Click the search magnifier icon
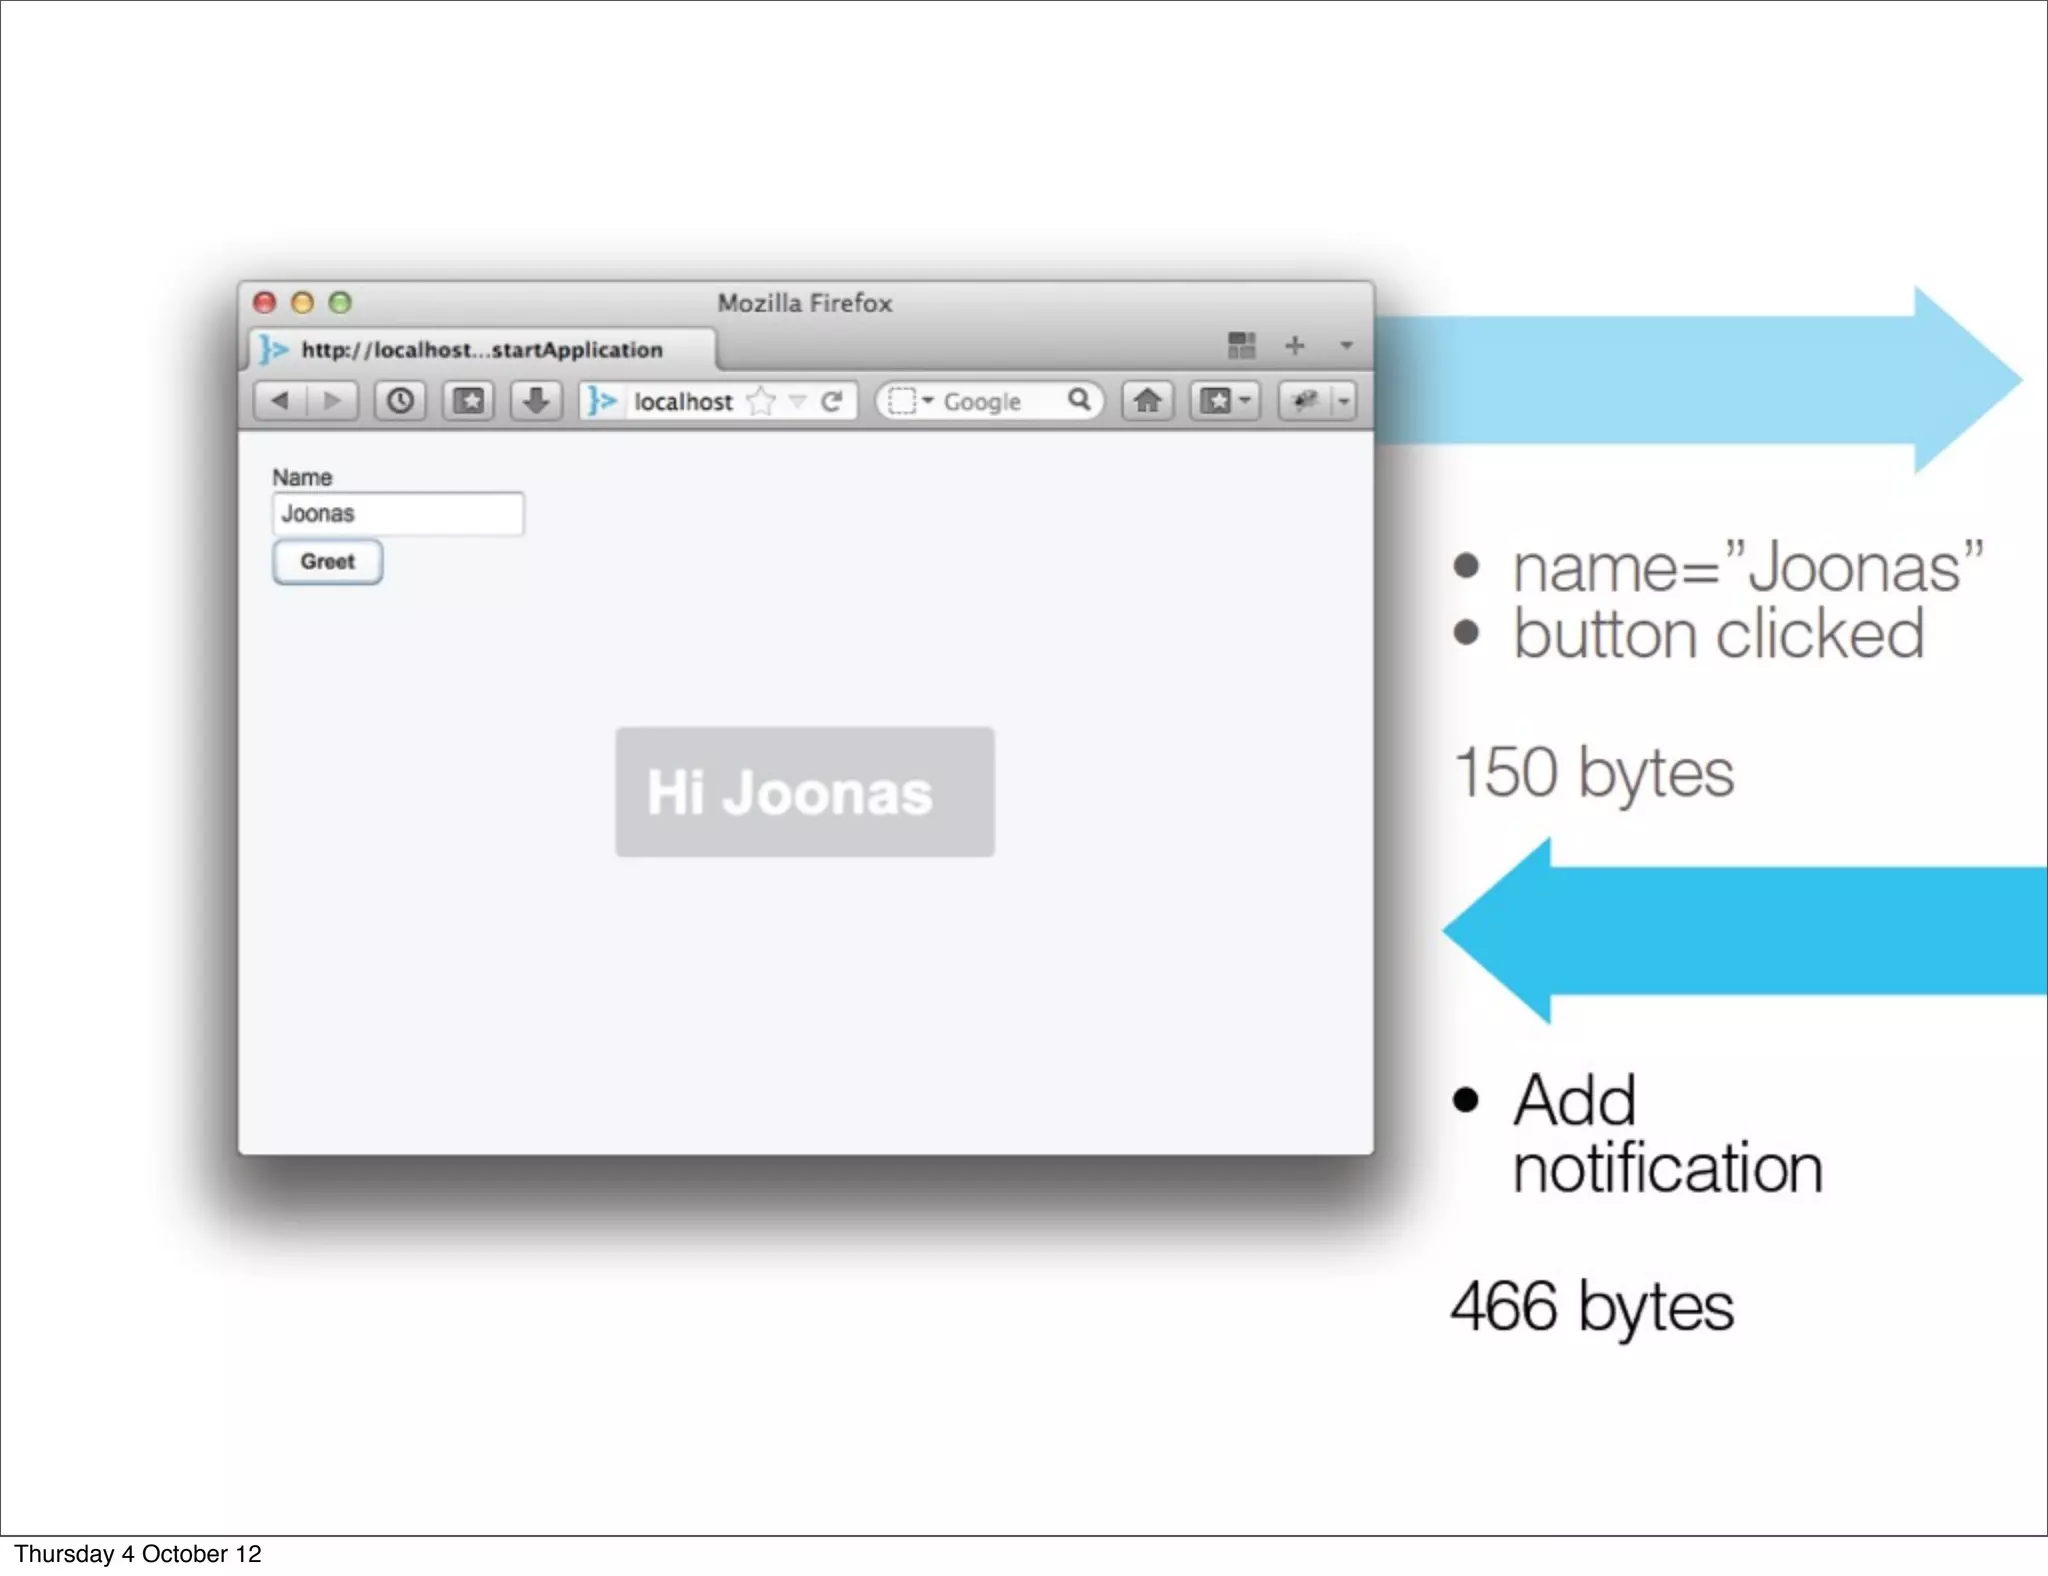2048x1576 pixels. click(1079, 400)
